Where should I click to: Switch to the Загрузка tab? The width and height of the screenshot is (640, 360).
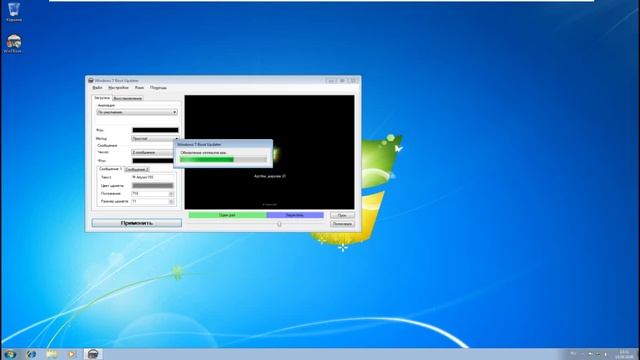102,98
